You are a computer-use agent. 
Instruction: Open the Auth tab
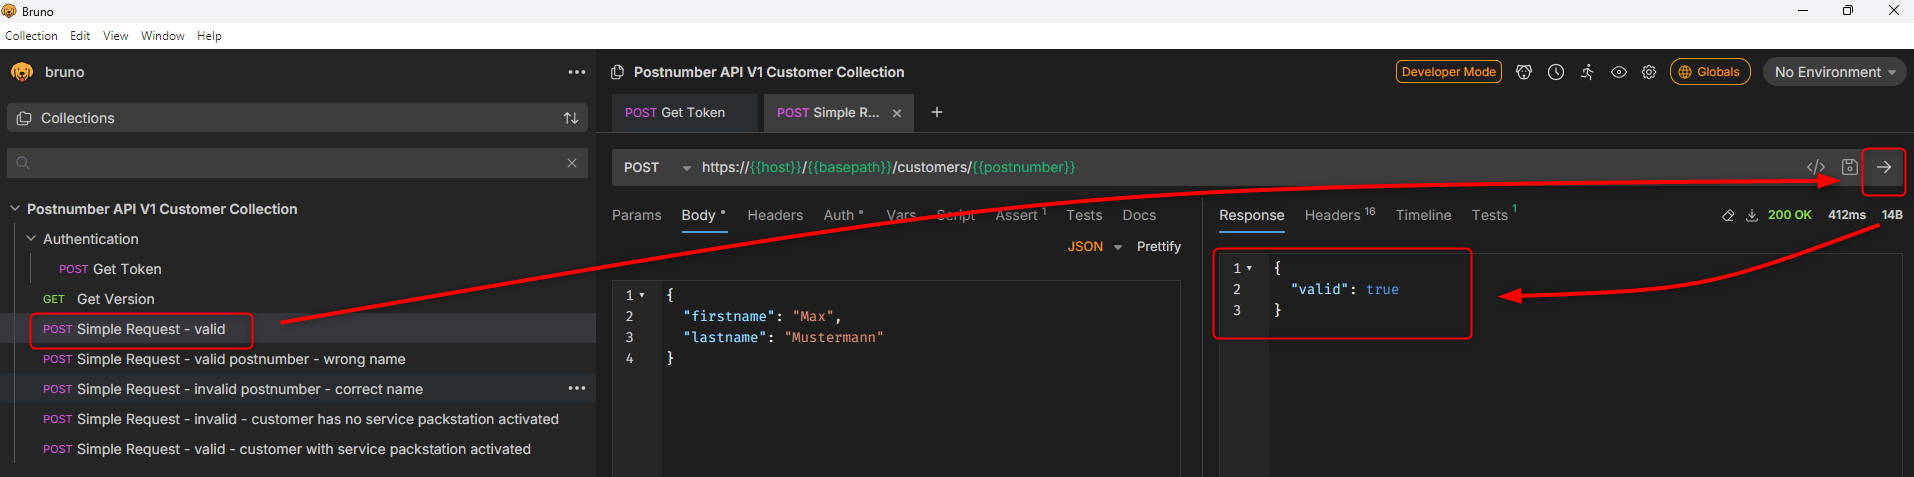coord(843,215)
